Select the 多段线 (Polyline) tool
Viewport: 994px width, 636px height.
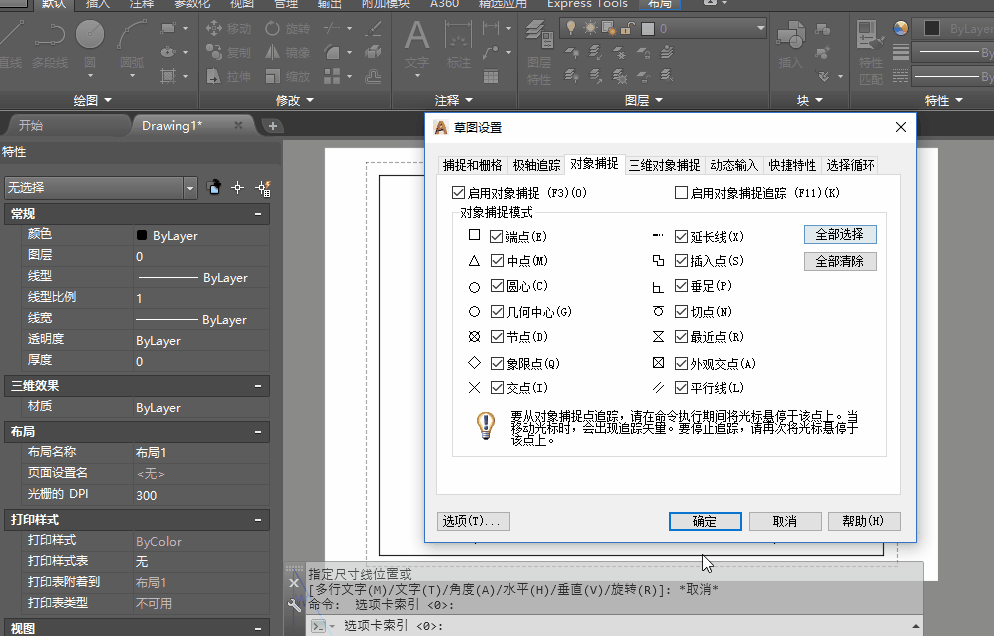click(x=49, y=45)
